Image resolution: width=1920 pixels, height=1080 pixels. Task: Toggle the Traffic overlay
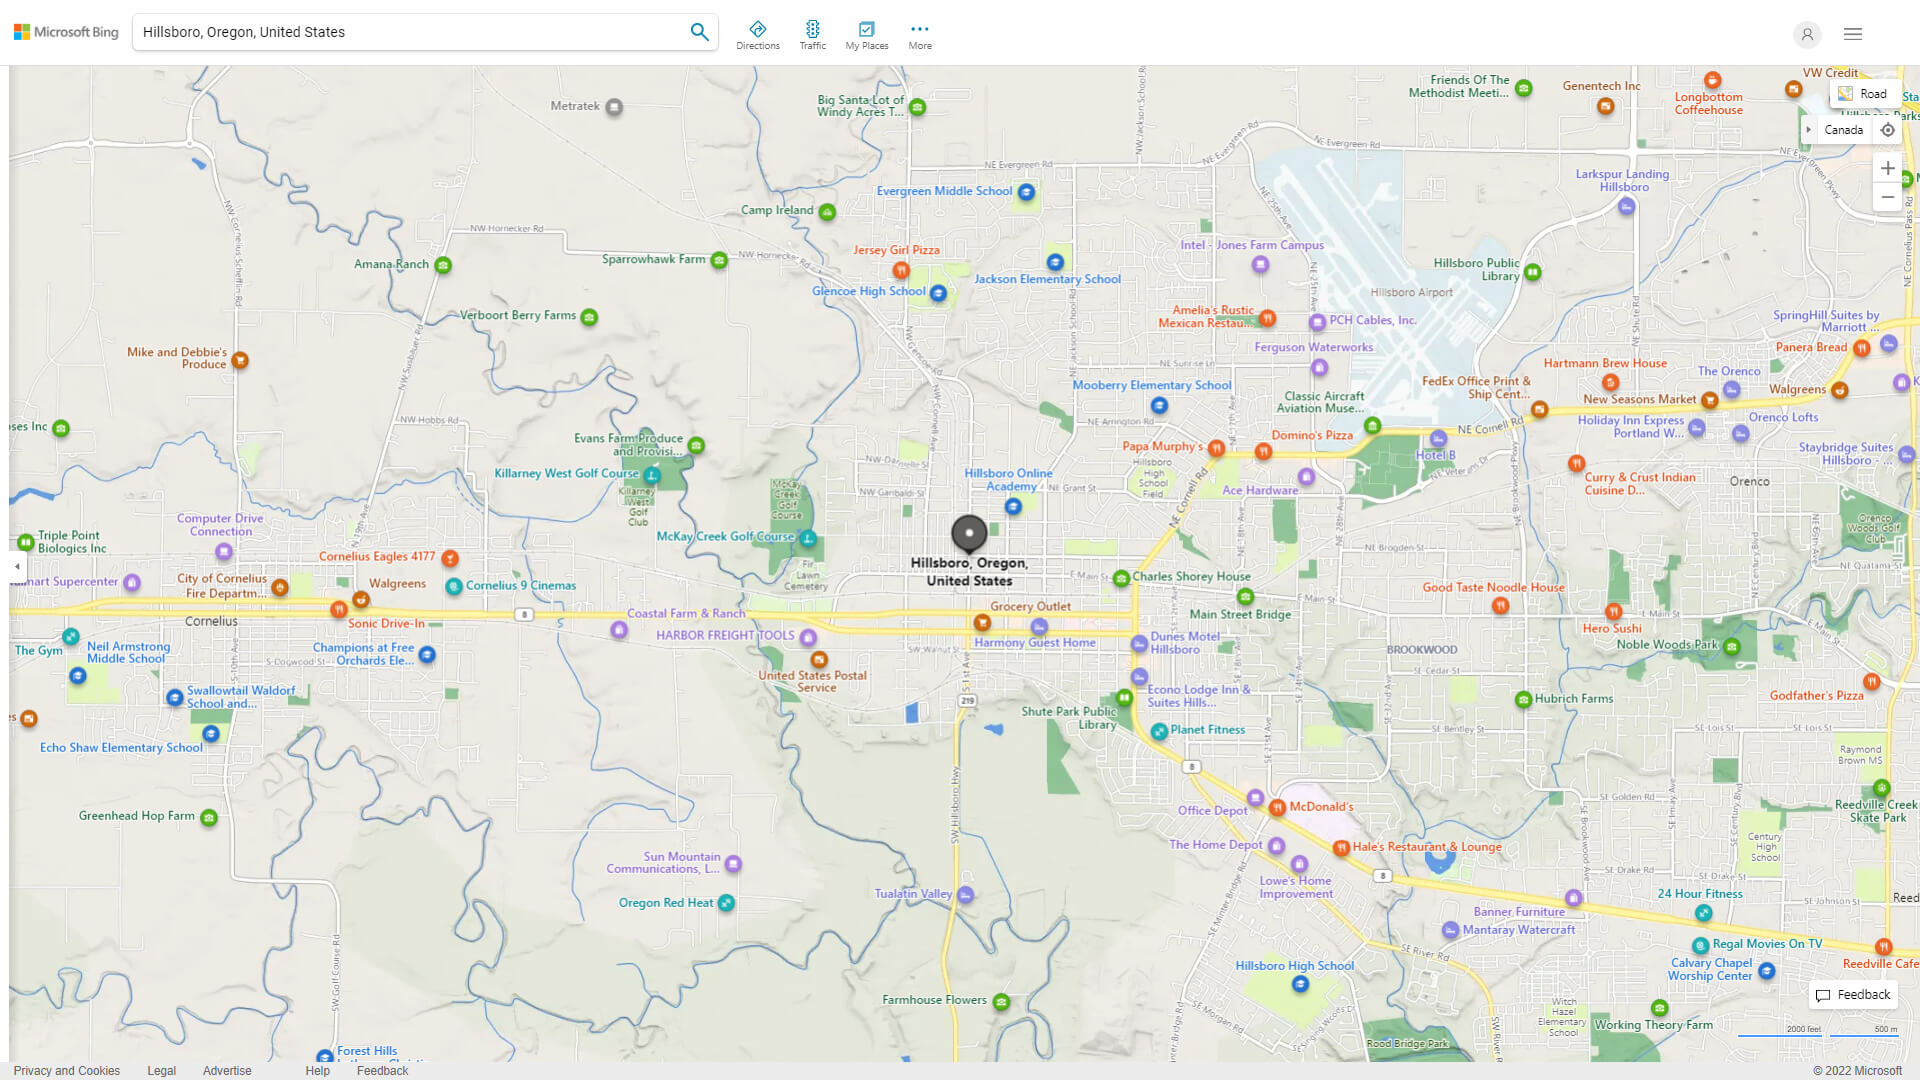coord(812,34)
